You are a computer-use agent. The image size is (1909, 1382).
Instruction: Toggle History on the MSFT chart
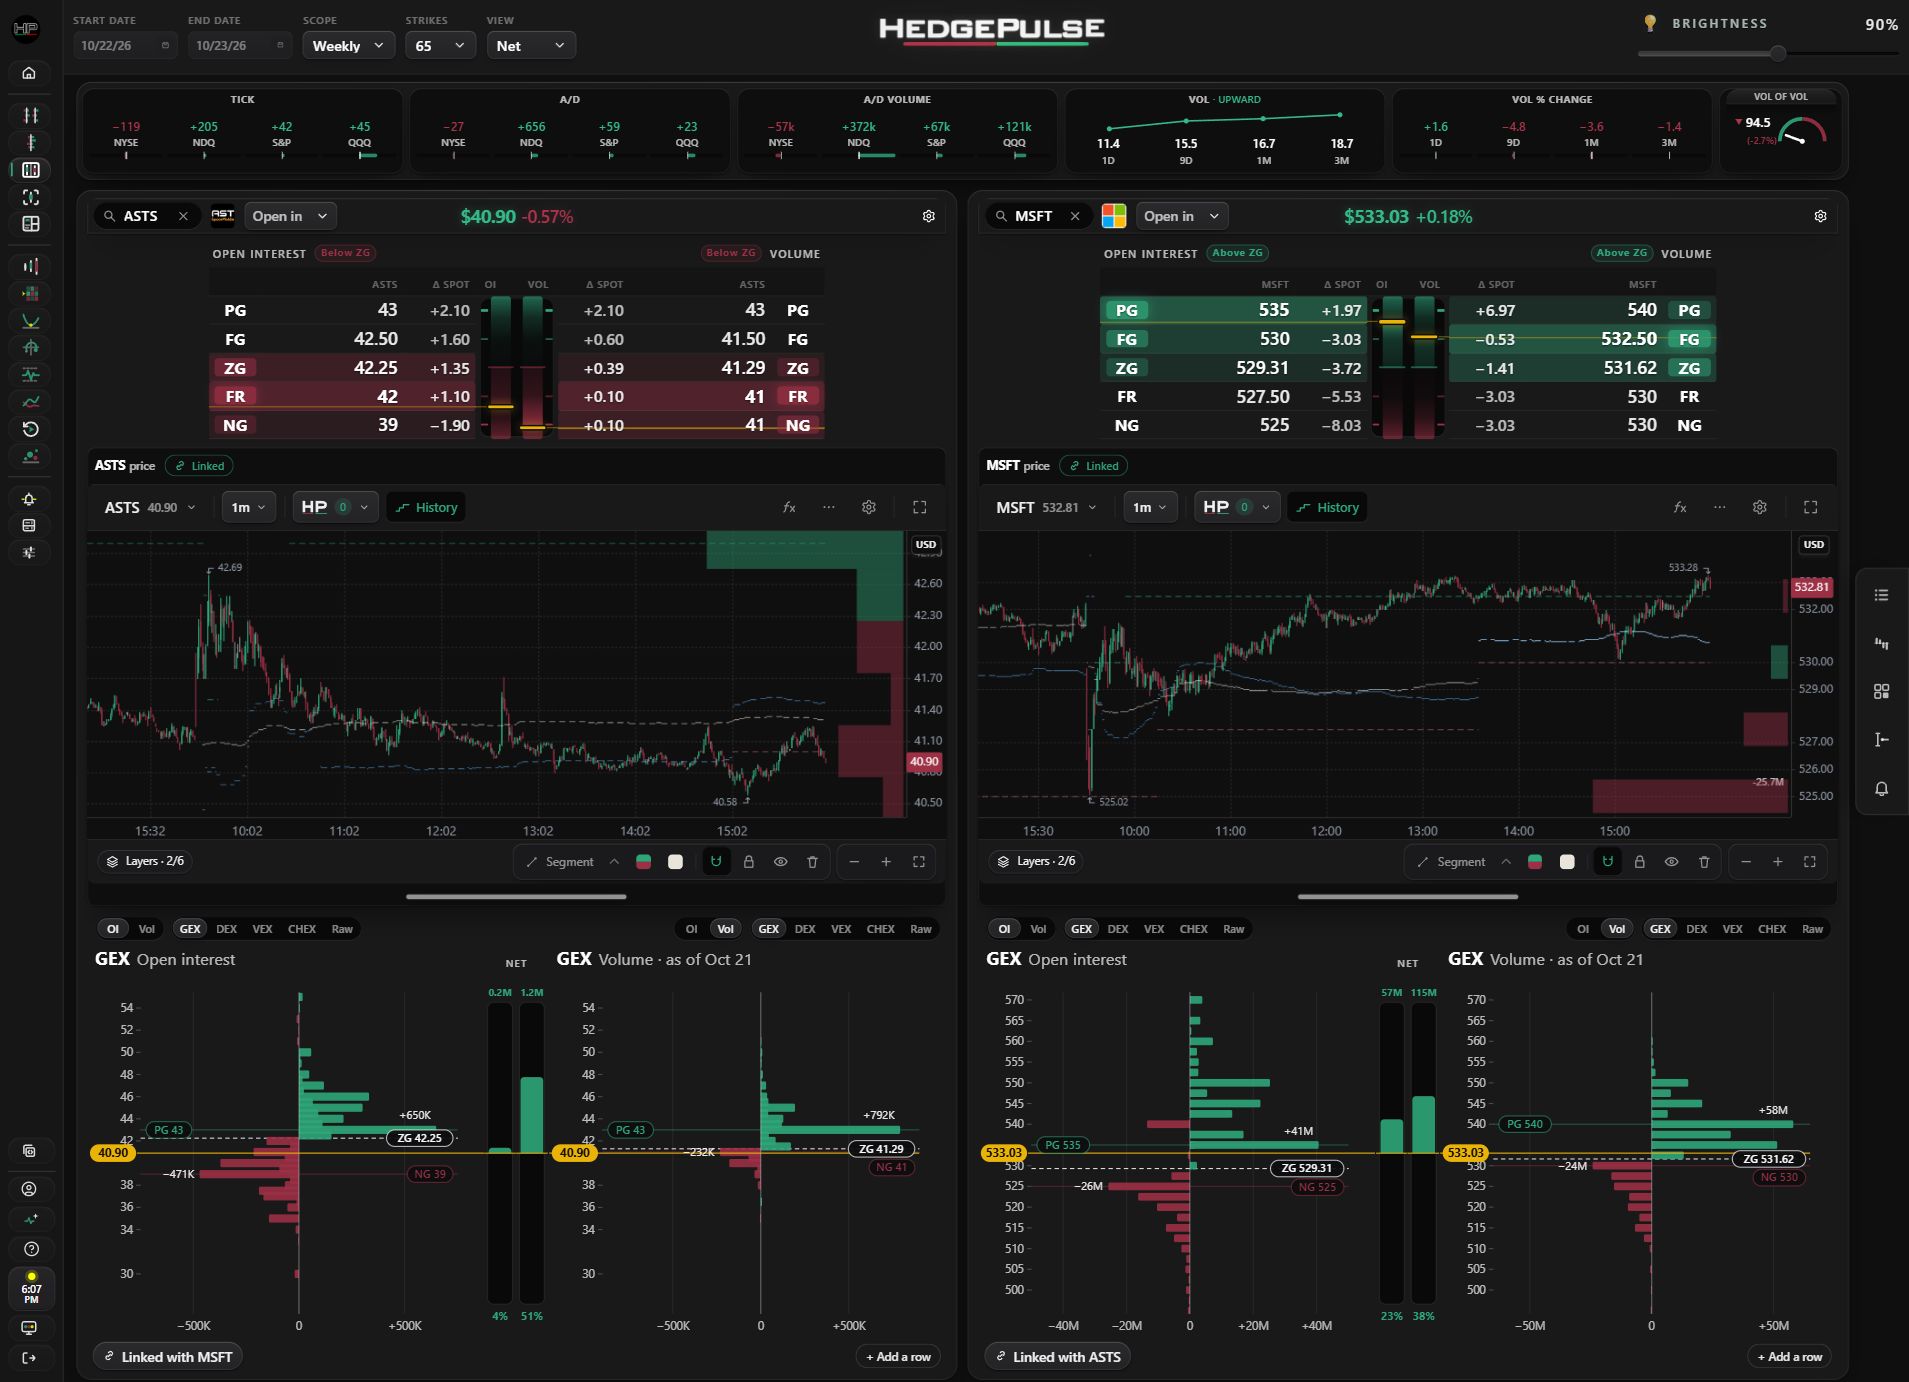1327,507
